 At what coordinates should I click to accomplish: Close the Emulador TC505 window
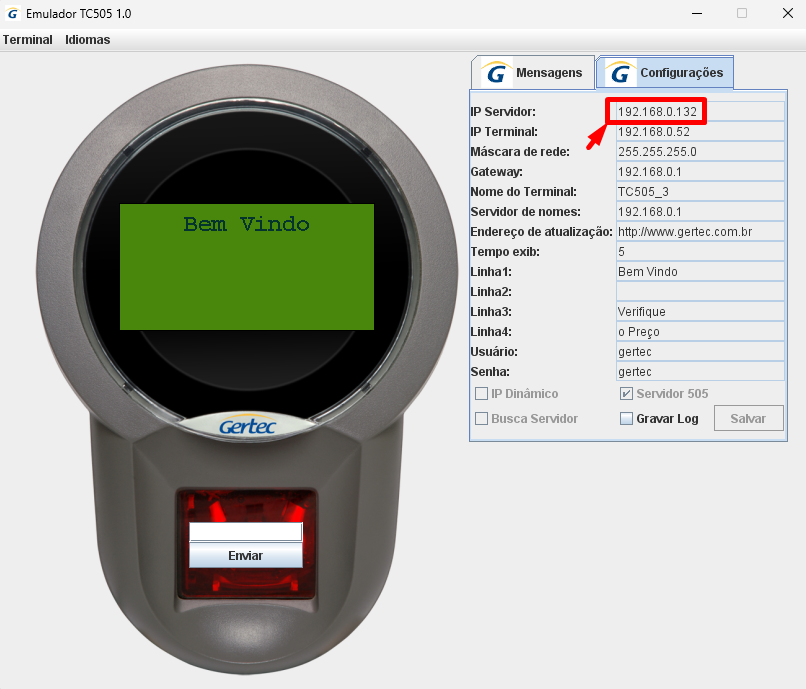787,13
